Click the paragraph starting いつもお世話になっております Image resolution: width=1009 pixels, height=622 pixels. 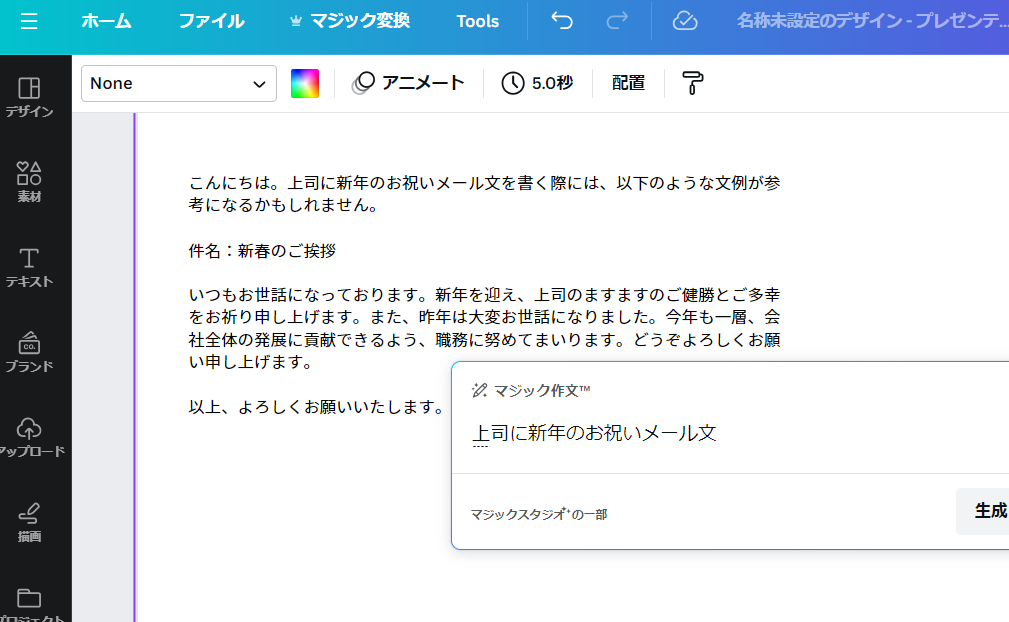point(484,329)
